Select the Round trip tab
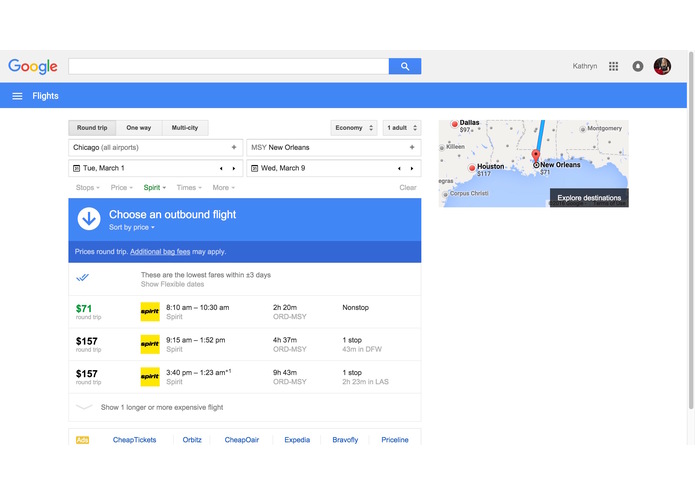This screenshot has width=695, height=494. point(92,128)
